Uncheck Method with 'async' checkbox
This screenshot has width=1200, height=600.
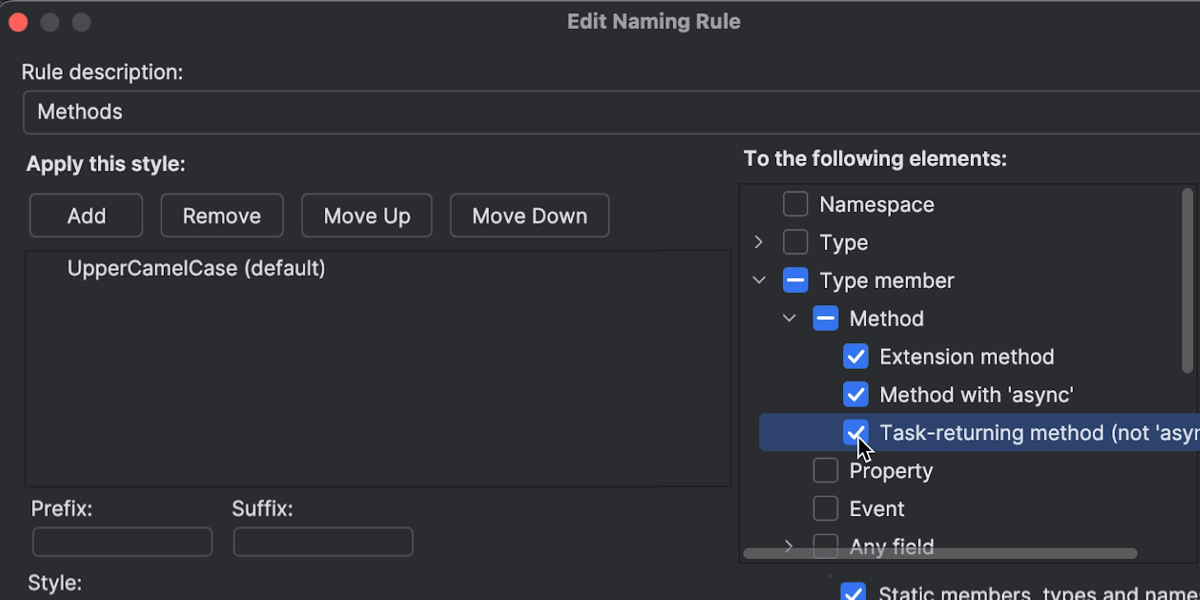(x=855, y=395)
